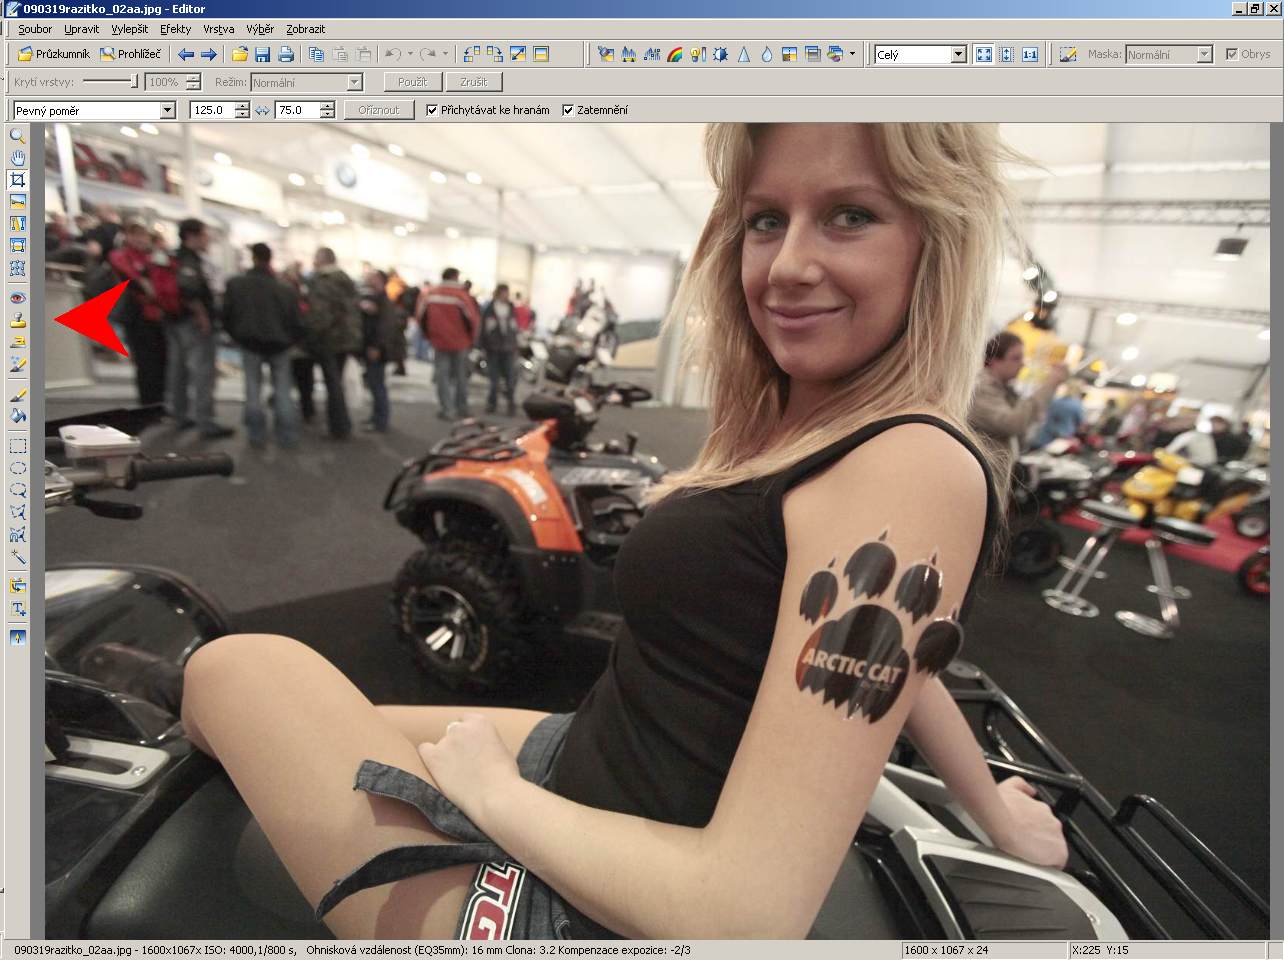The width and height of the screenshot is (1284, 960).
Task: Select the Clone Stamp tool
Action: coord(18,320)
